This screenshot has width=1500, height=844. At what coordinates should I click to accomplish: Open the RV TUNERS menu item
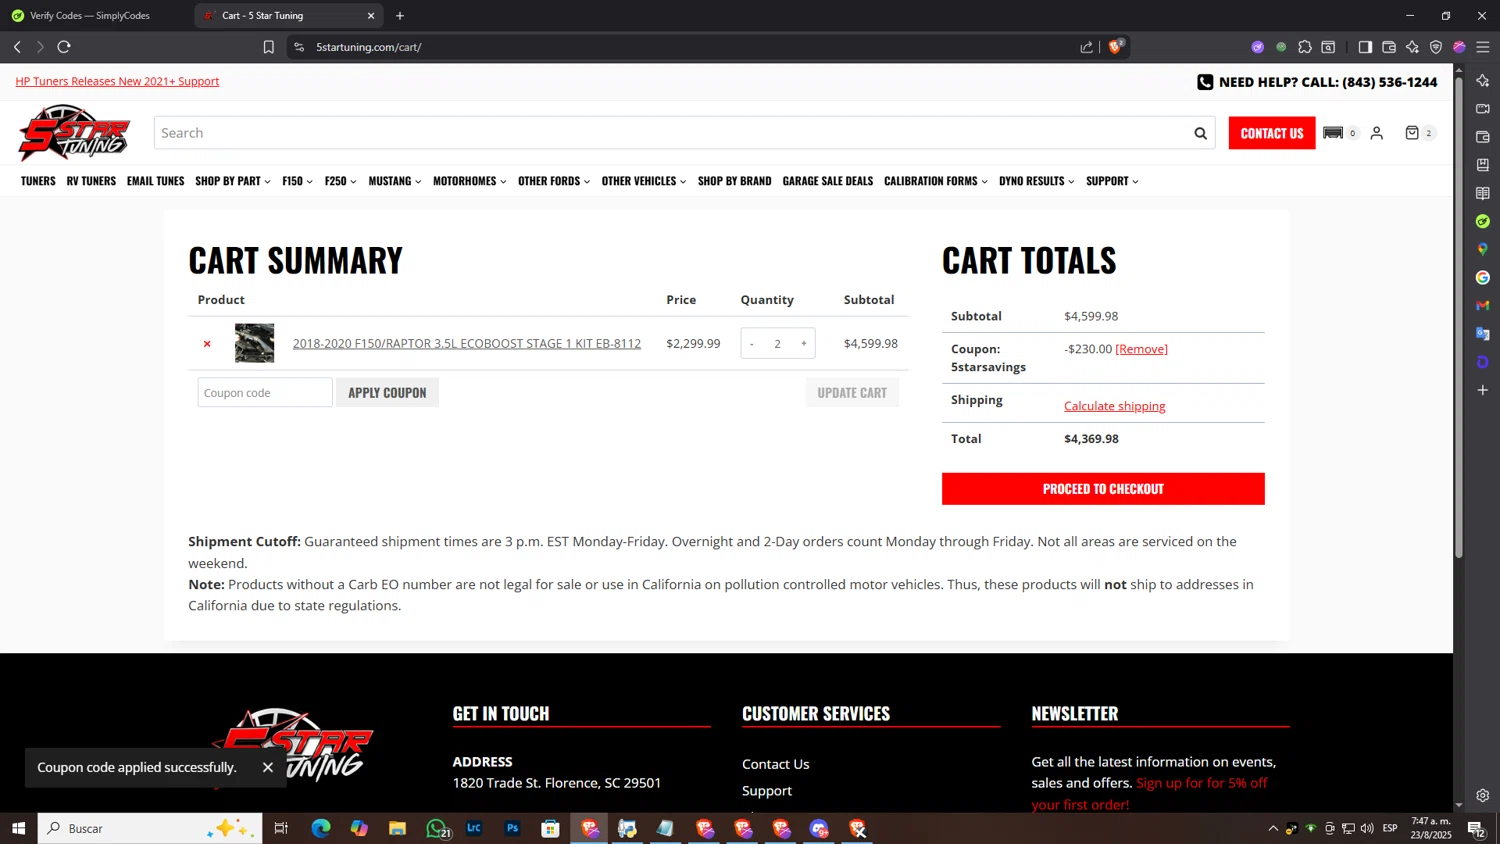pyautogui.click(x=91, y=181)
